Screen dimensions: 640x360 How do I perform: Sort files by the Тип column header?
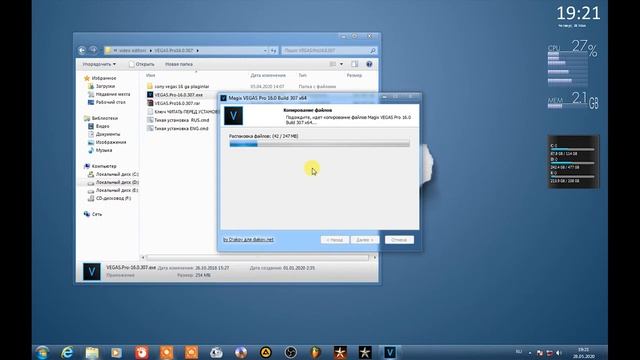[302, 76]
